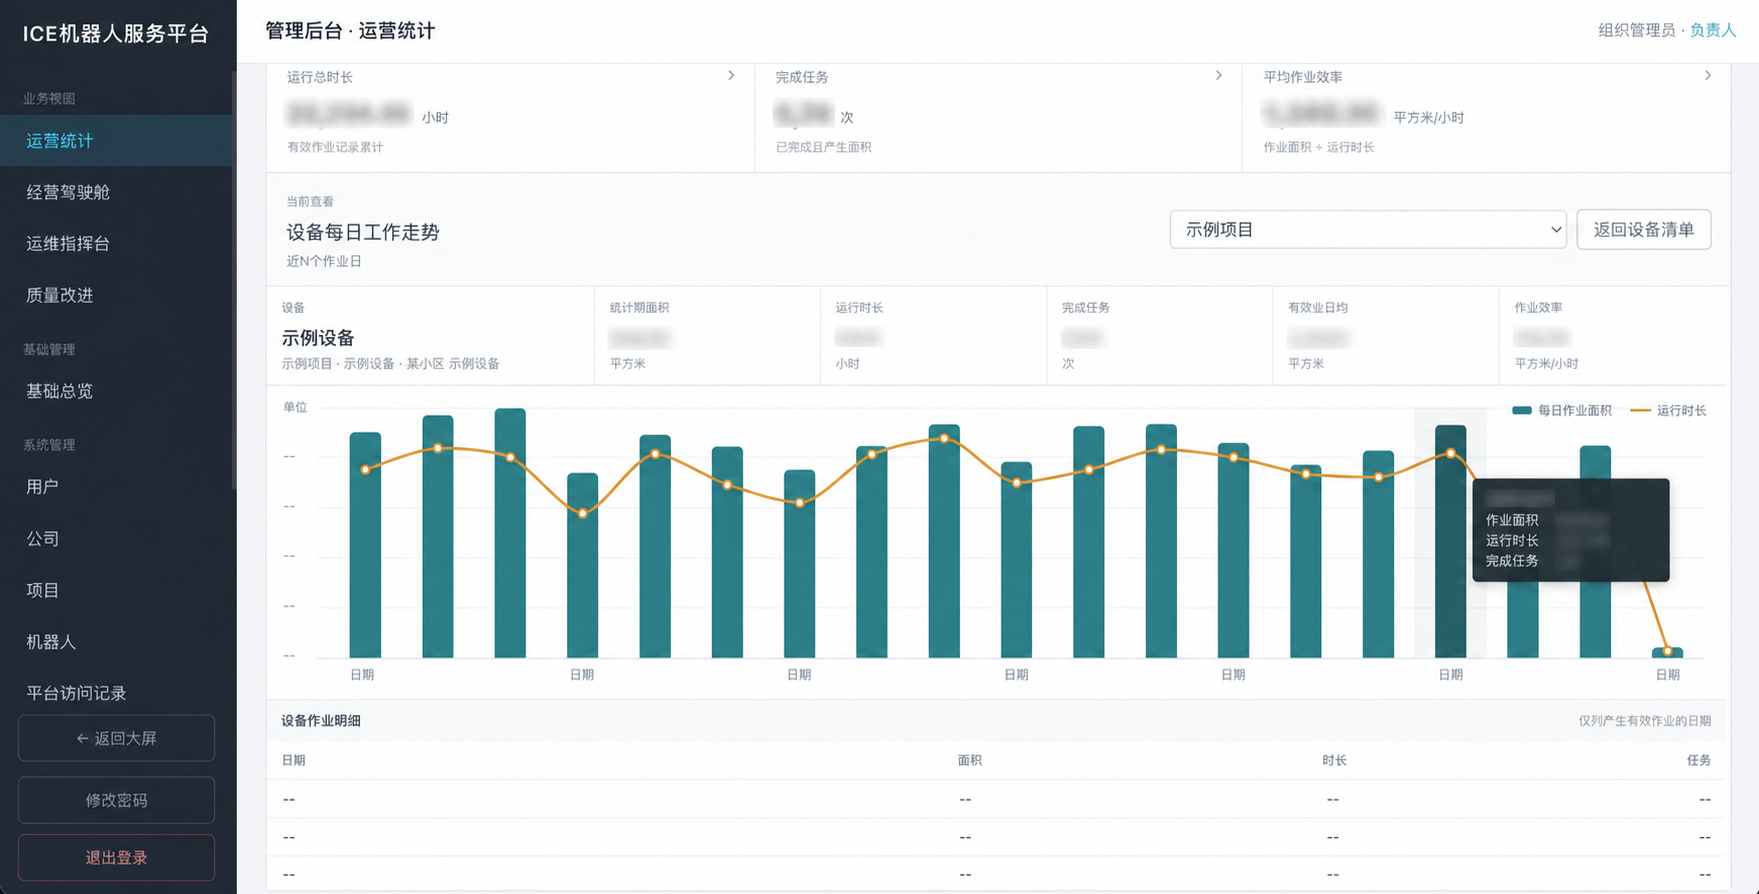Click the 管理后台 · 运营统计 page title
Viewport: 1759px width, 894px height.
click(350, 31)
